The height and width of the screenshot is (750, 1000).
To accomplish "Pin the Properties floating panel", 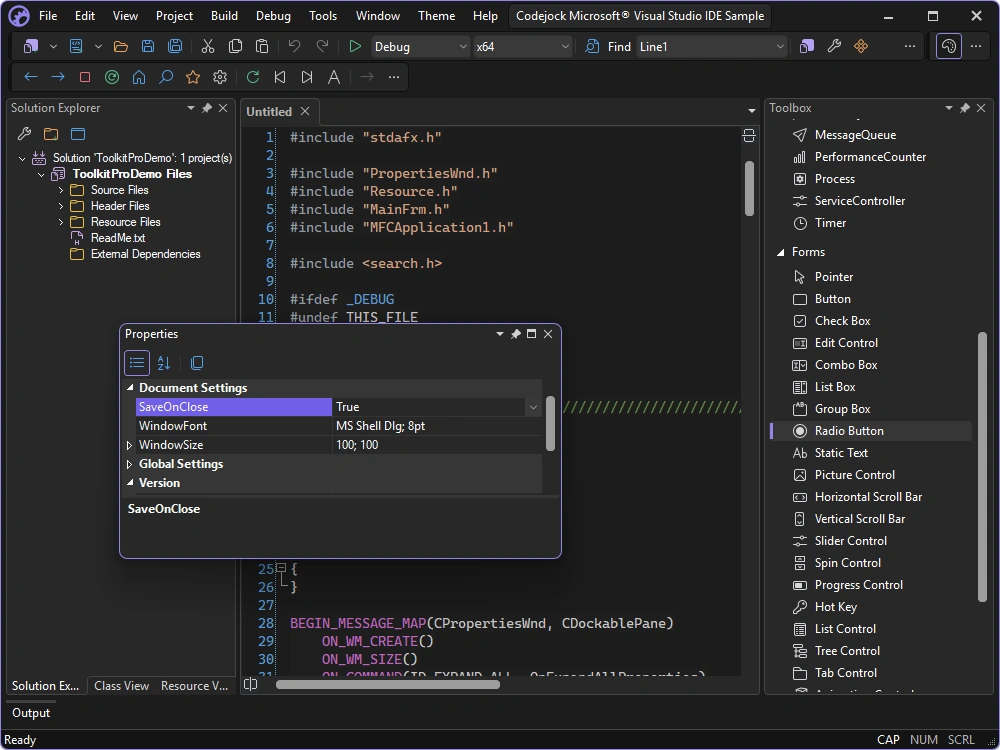I will pos(516,334).
